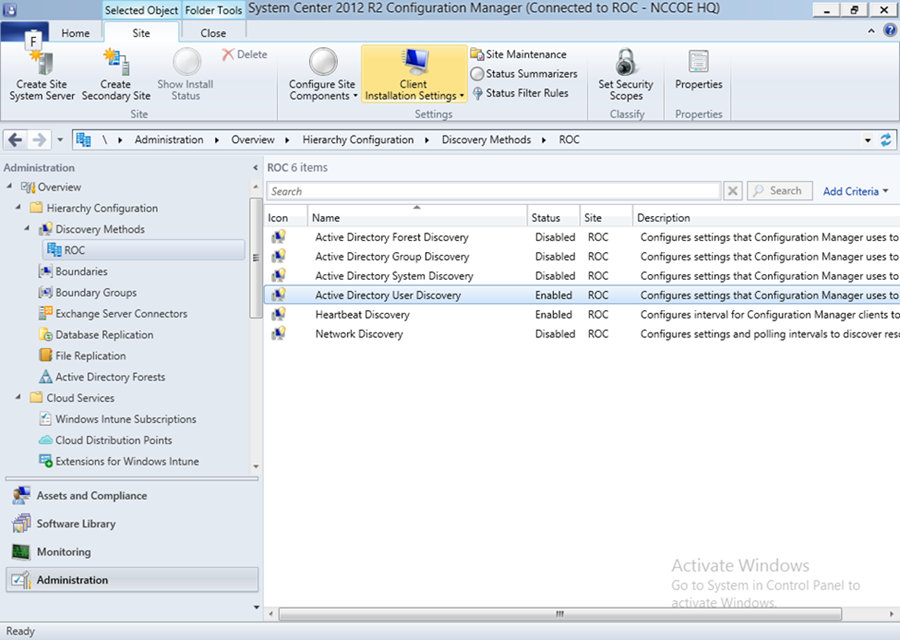Click the horizontal scrollbar thumb

[560, 614]
